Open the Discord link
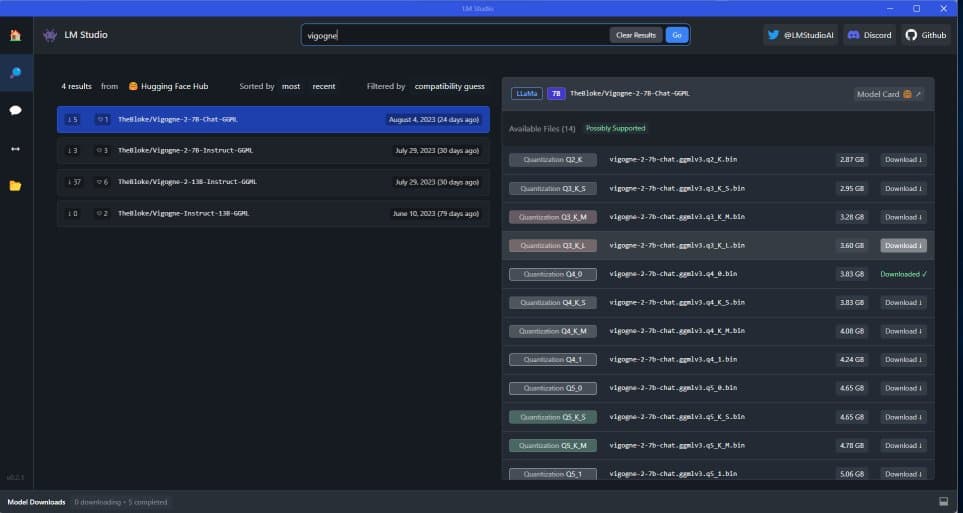The height and width of the screenshot is (513, 963). 869,35
